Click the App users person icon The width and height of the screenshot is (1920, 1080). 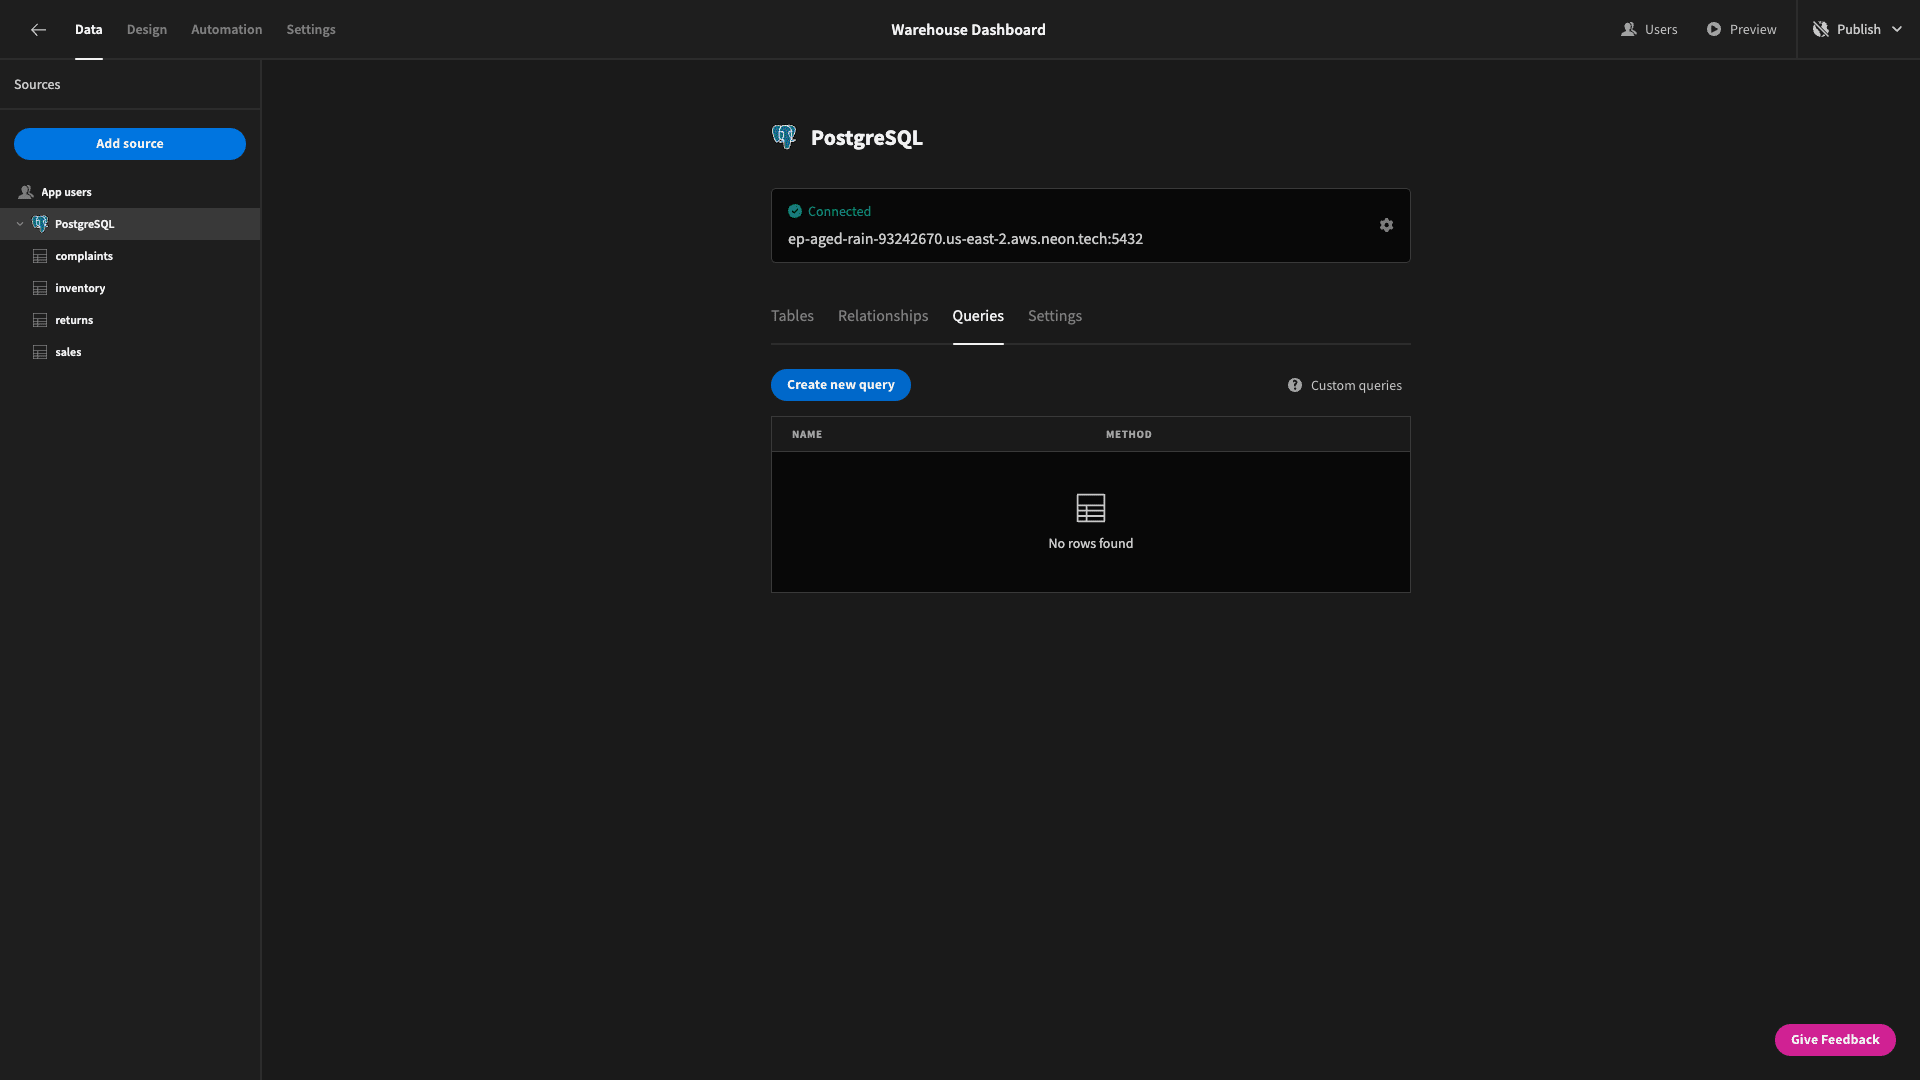26,192
